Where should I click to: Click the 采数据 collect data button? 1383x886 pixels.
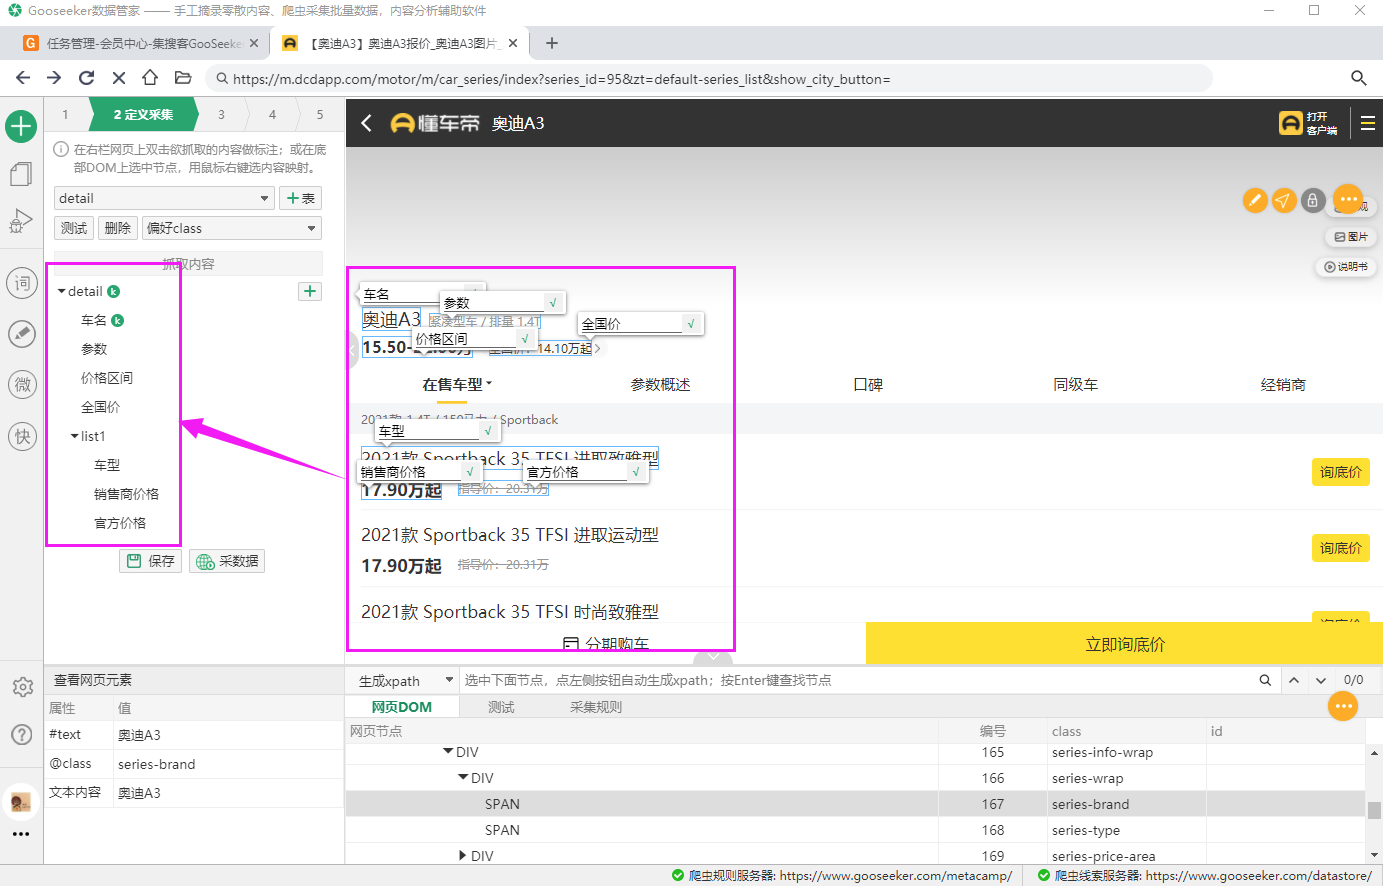tap(227, 561)
